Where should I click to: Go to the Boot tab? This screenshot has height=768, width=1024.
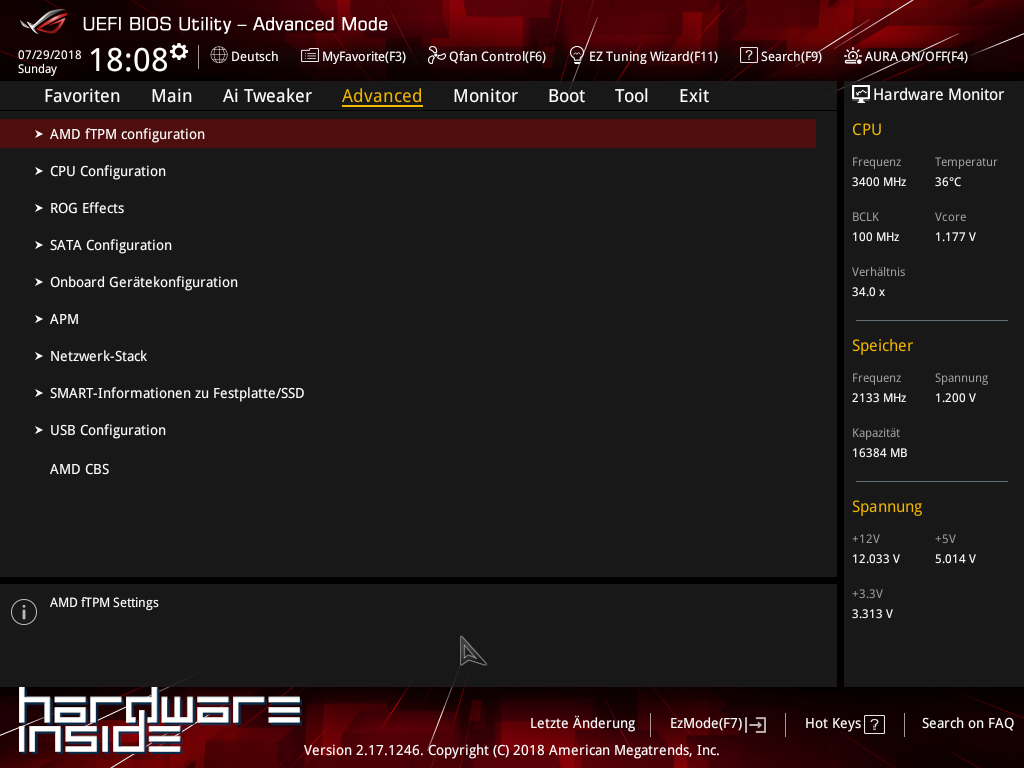click(566, 96)
